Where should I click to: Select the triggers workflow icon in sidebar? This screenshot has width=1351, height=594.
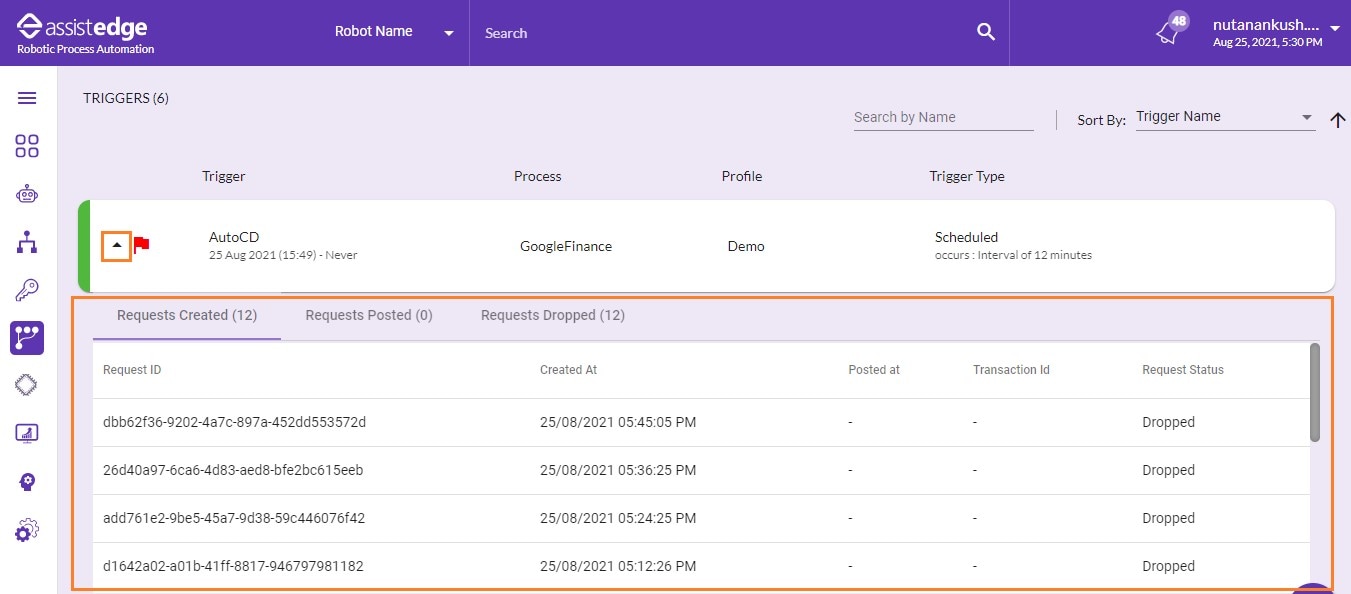click(27, 338)
